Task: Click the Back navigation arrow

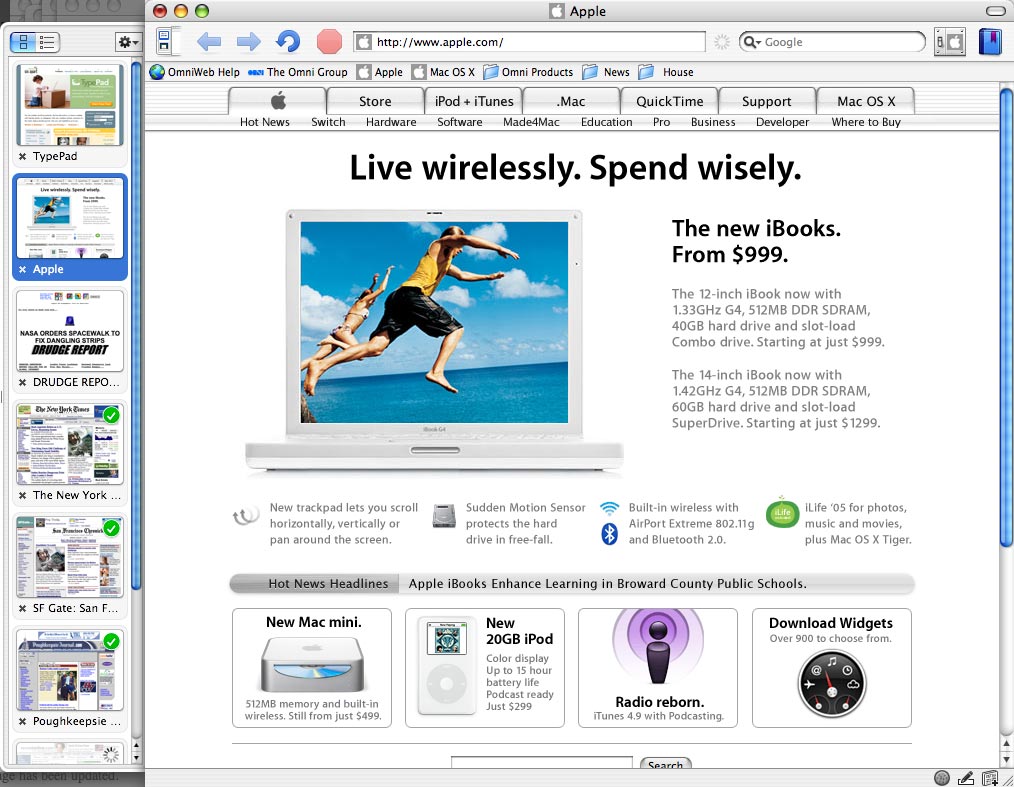Action: click(x=208, y=41)
